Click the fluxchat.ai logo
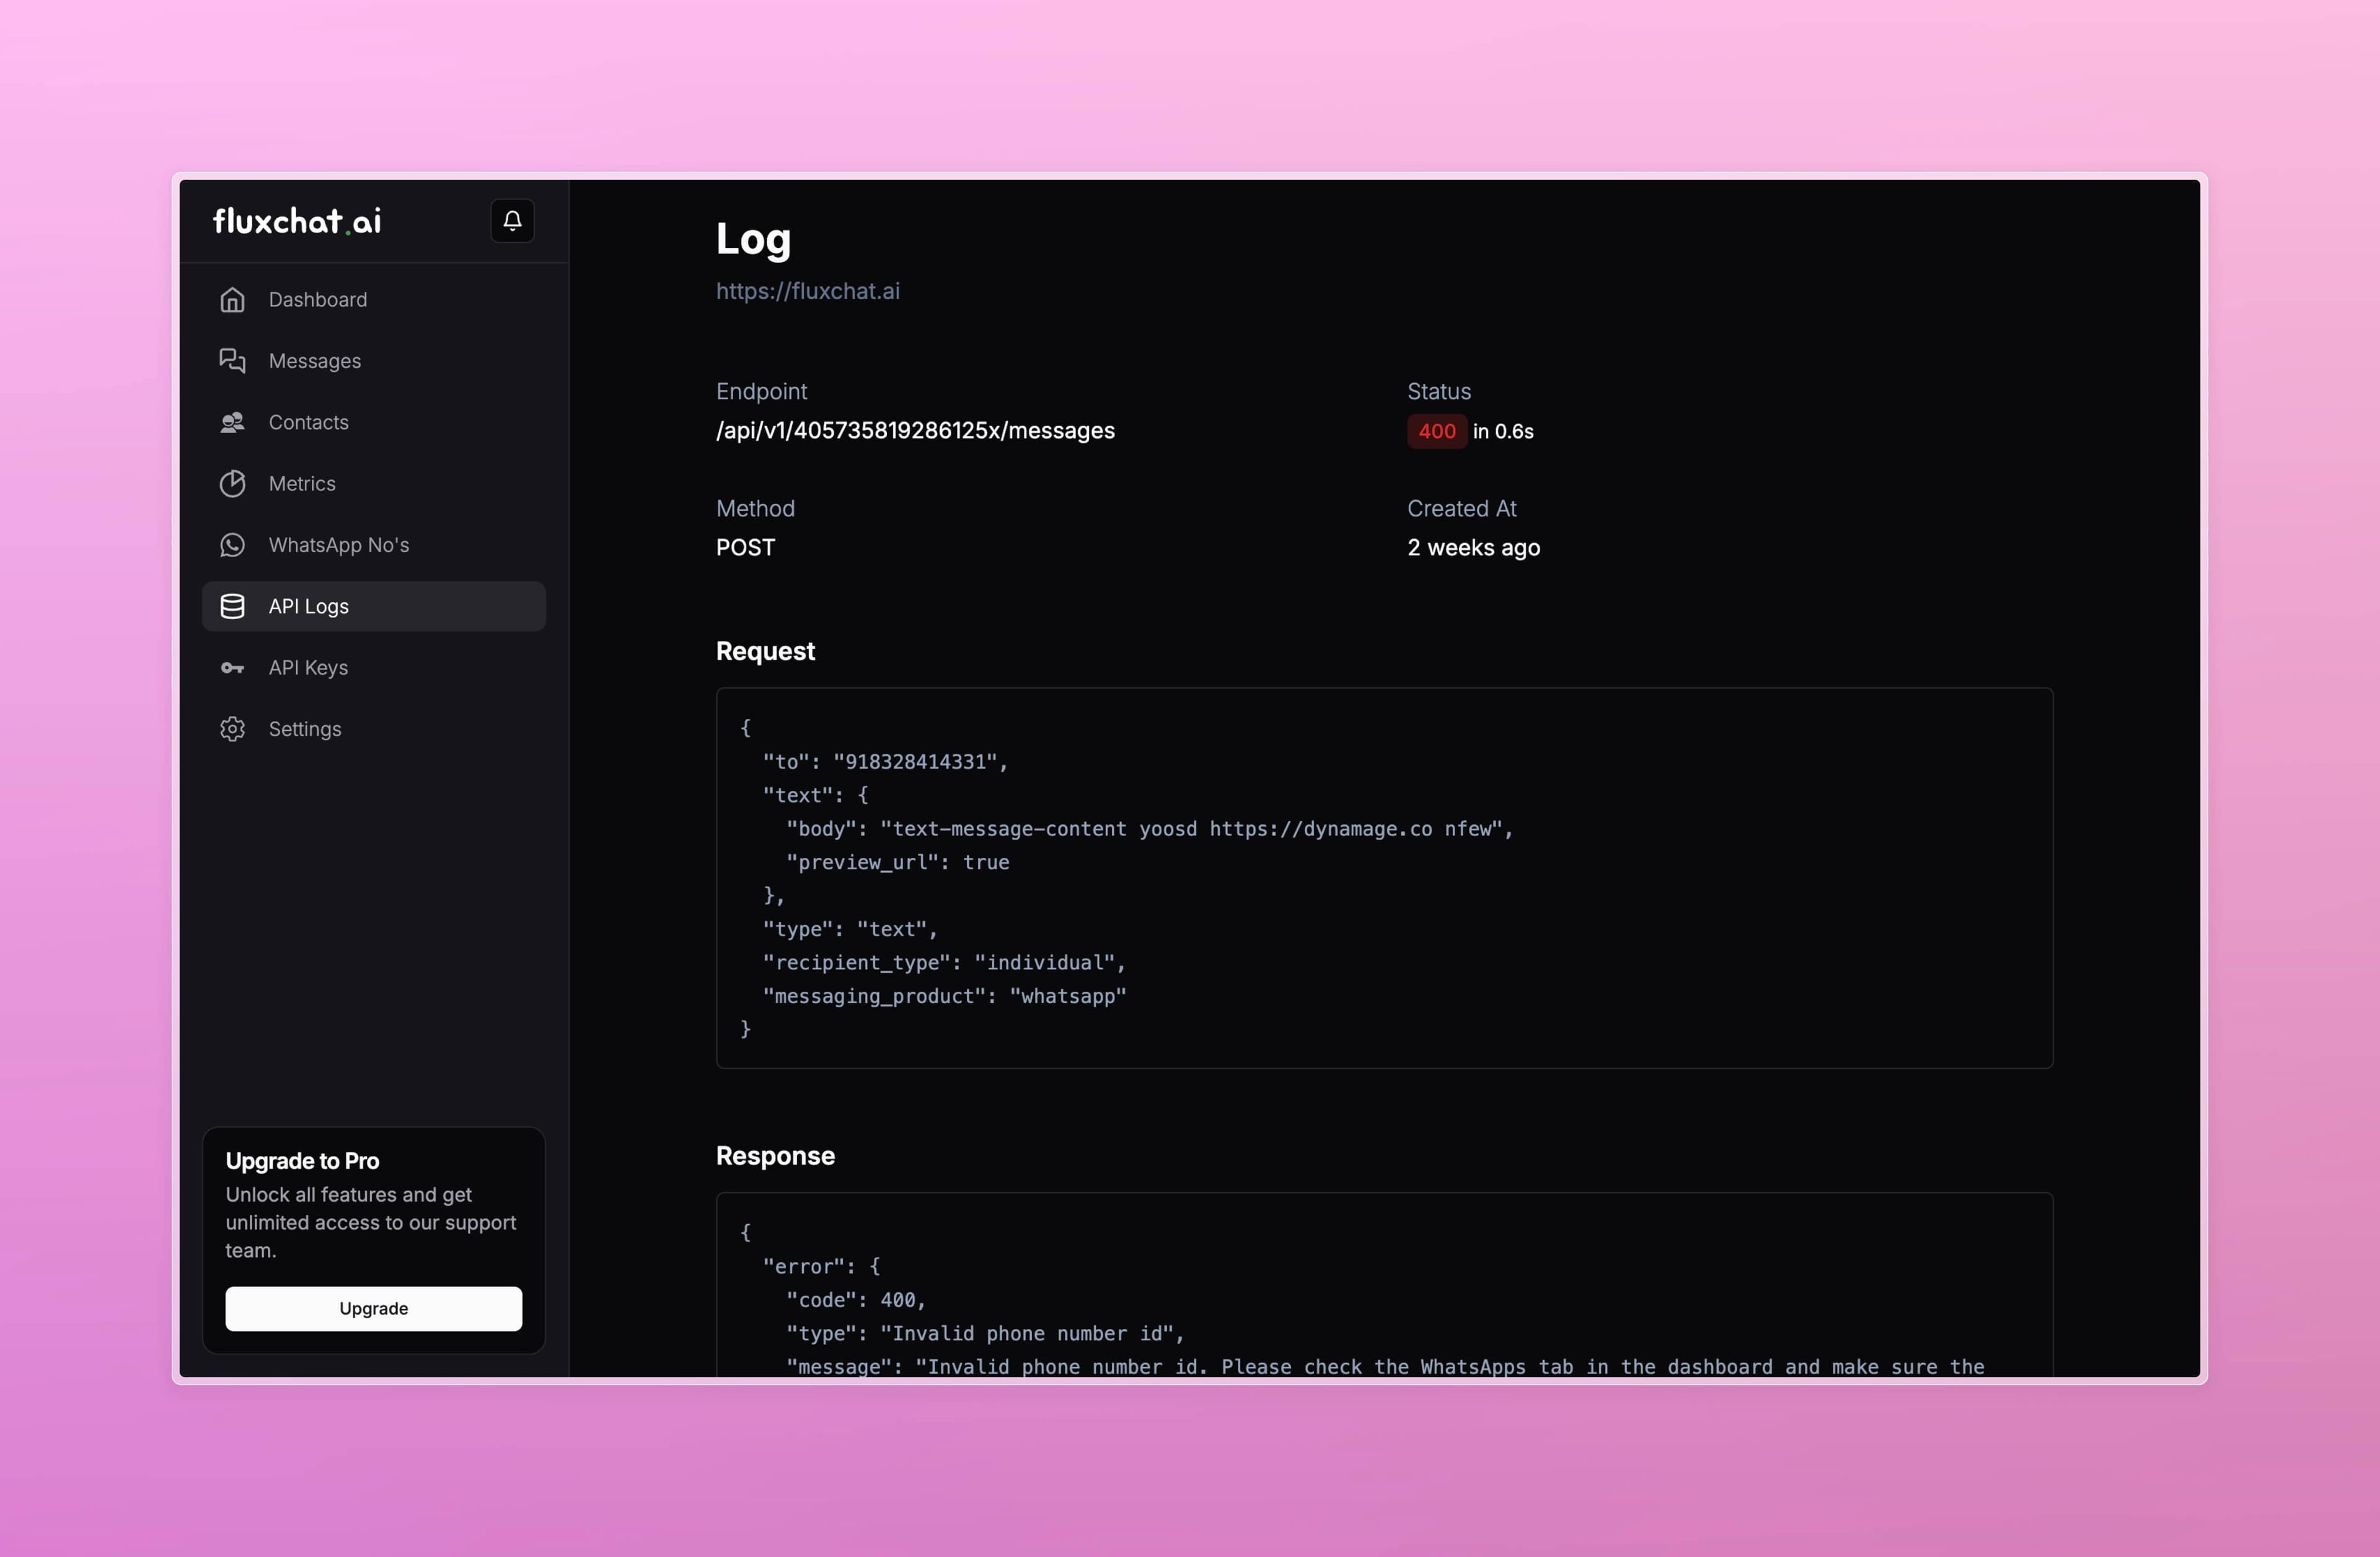Image resolution: width=2380 pixels, height=1557 pixels. 297,221
